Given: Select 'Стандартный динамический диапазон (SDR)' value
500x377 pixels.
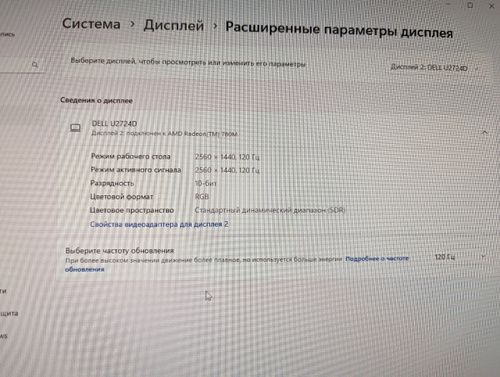Looking at the screenshot, I should (270, 210).
